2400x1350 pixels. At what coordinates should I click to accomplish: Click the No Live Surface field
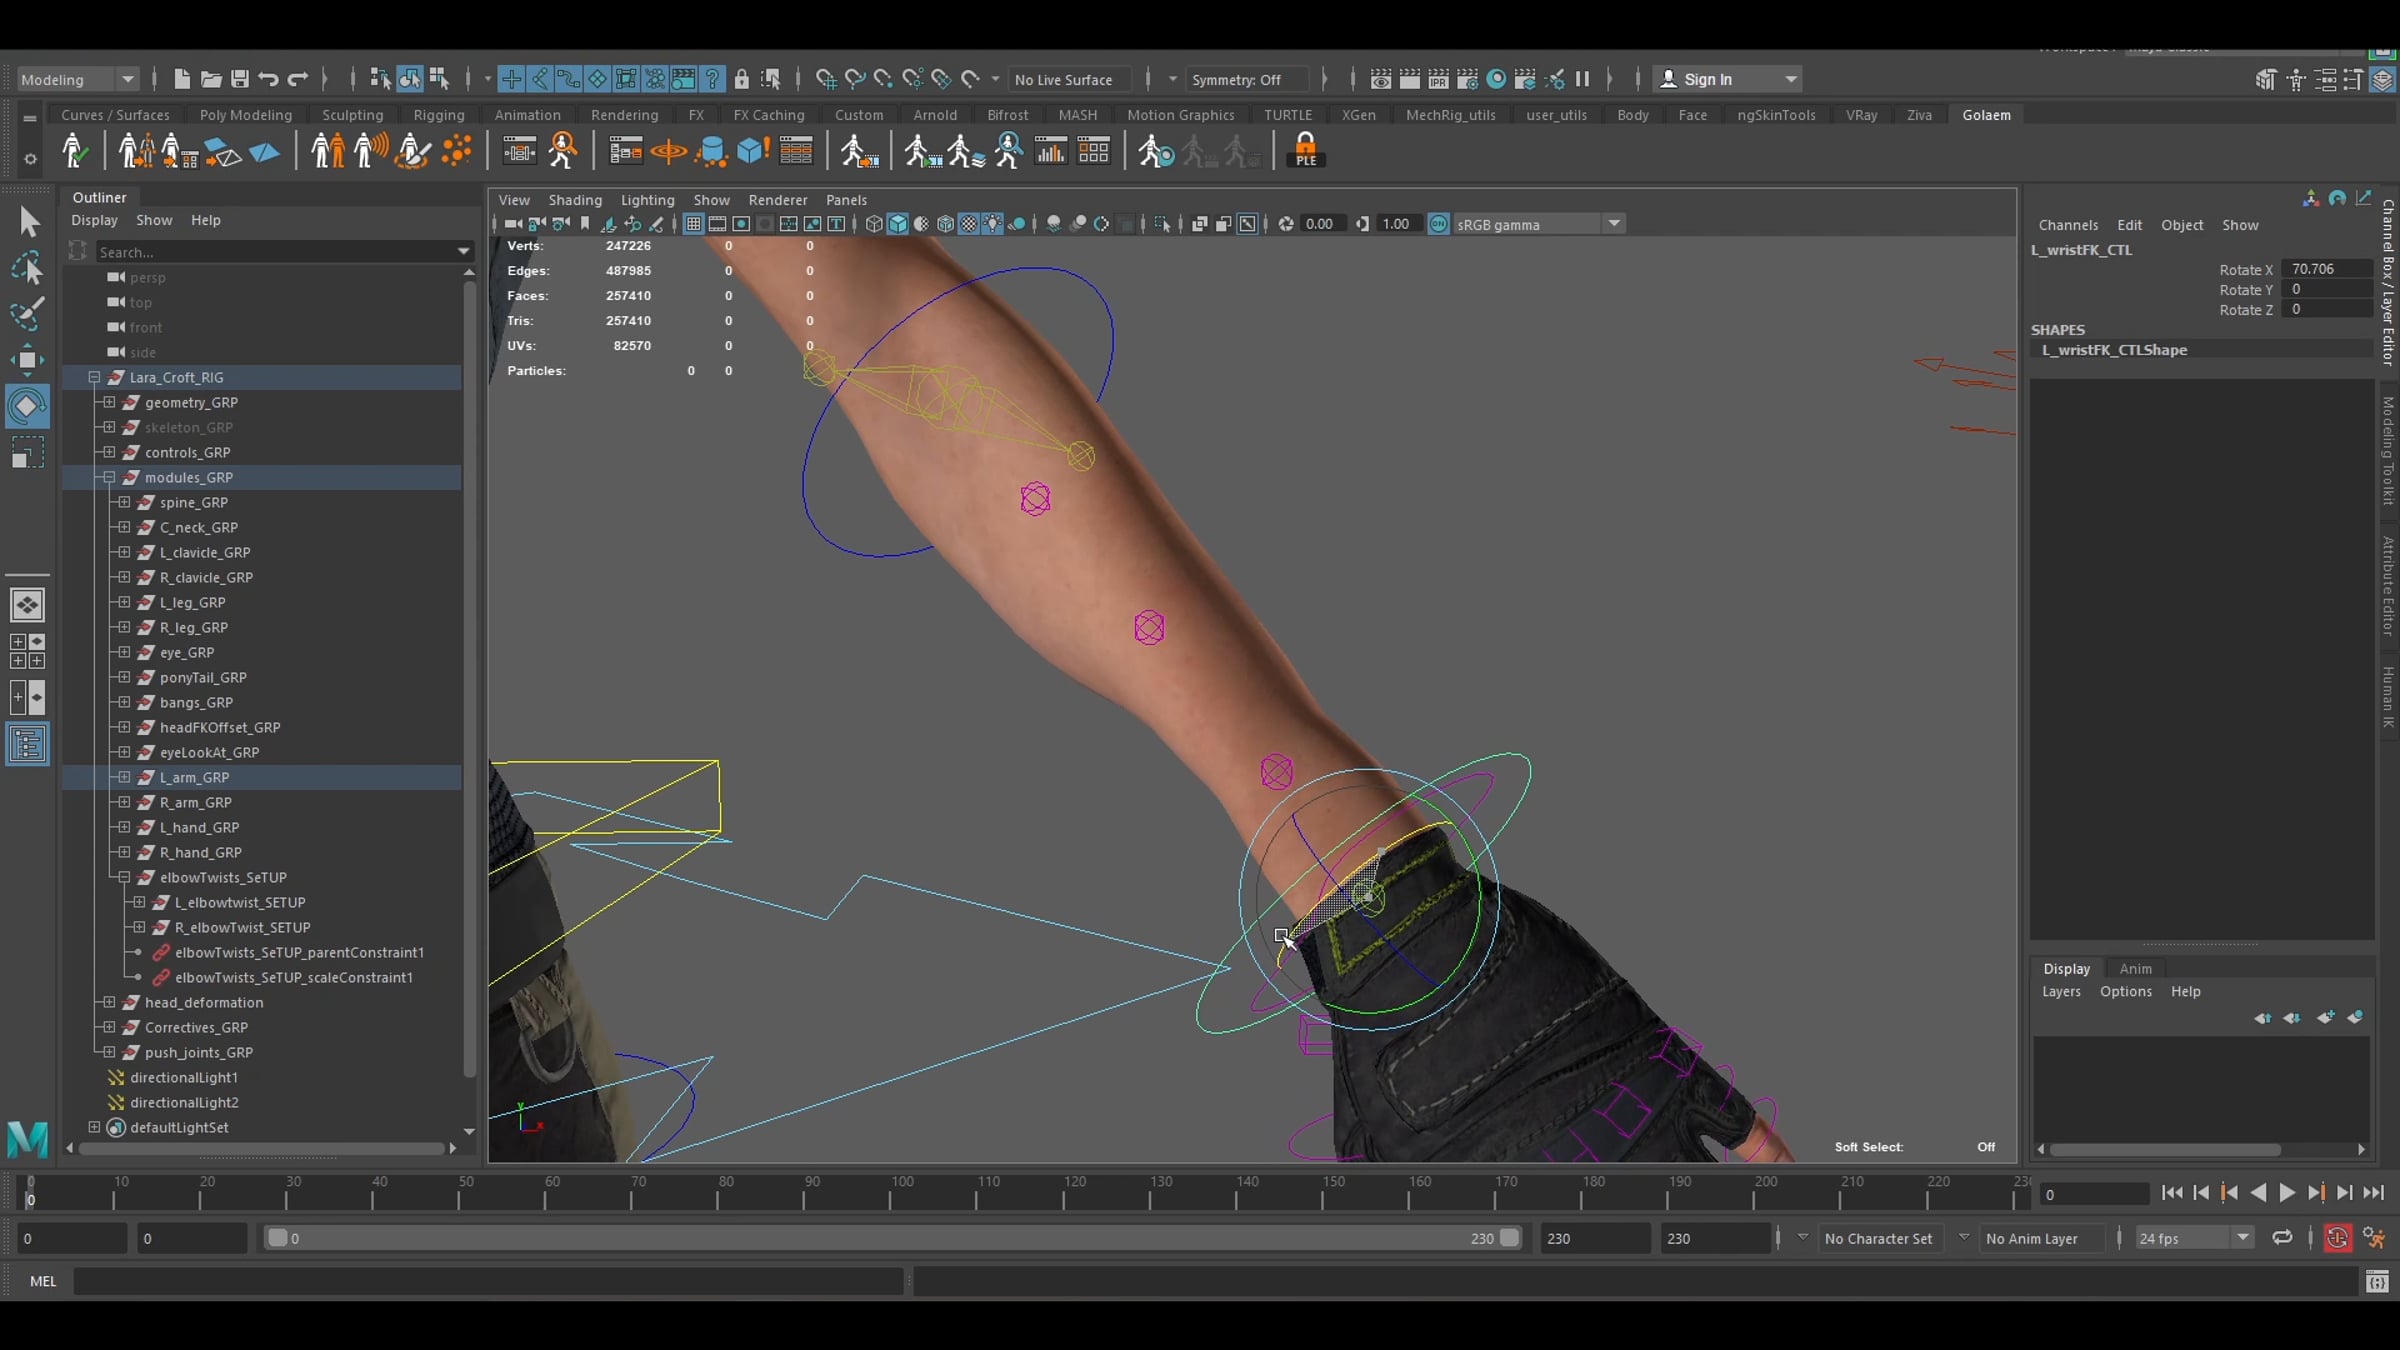(x=1069, y=79)
